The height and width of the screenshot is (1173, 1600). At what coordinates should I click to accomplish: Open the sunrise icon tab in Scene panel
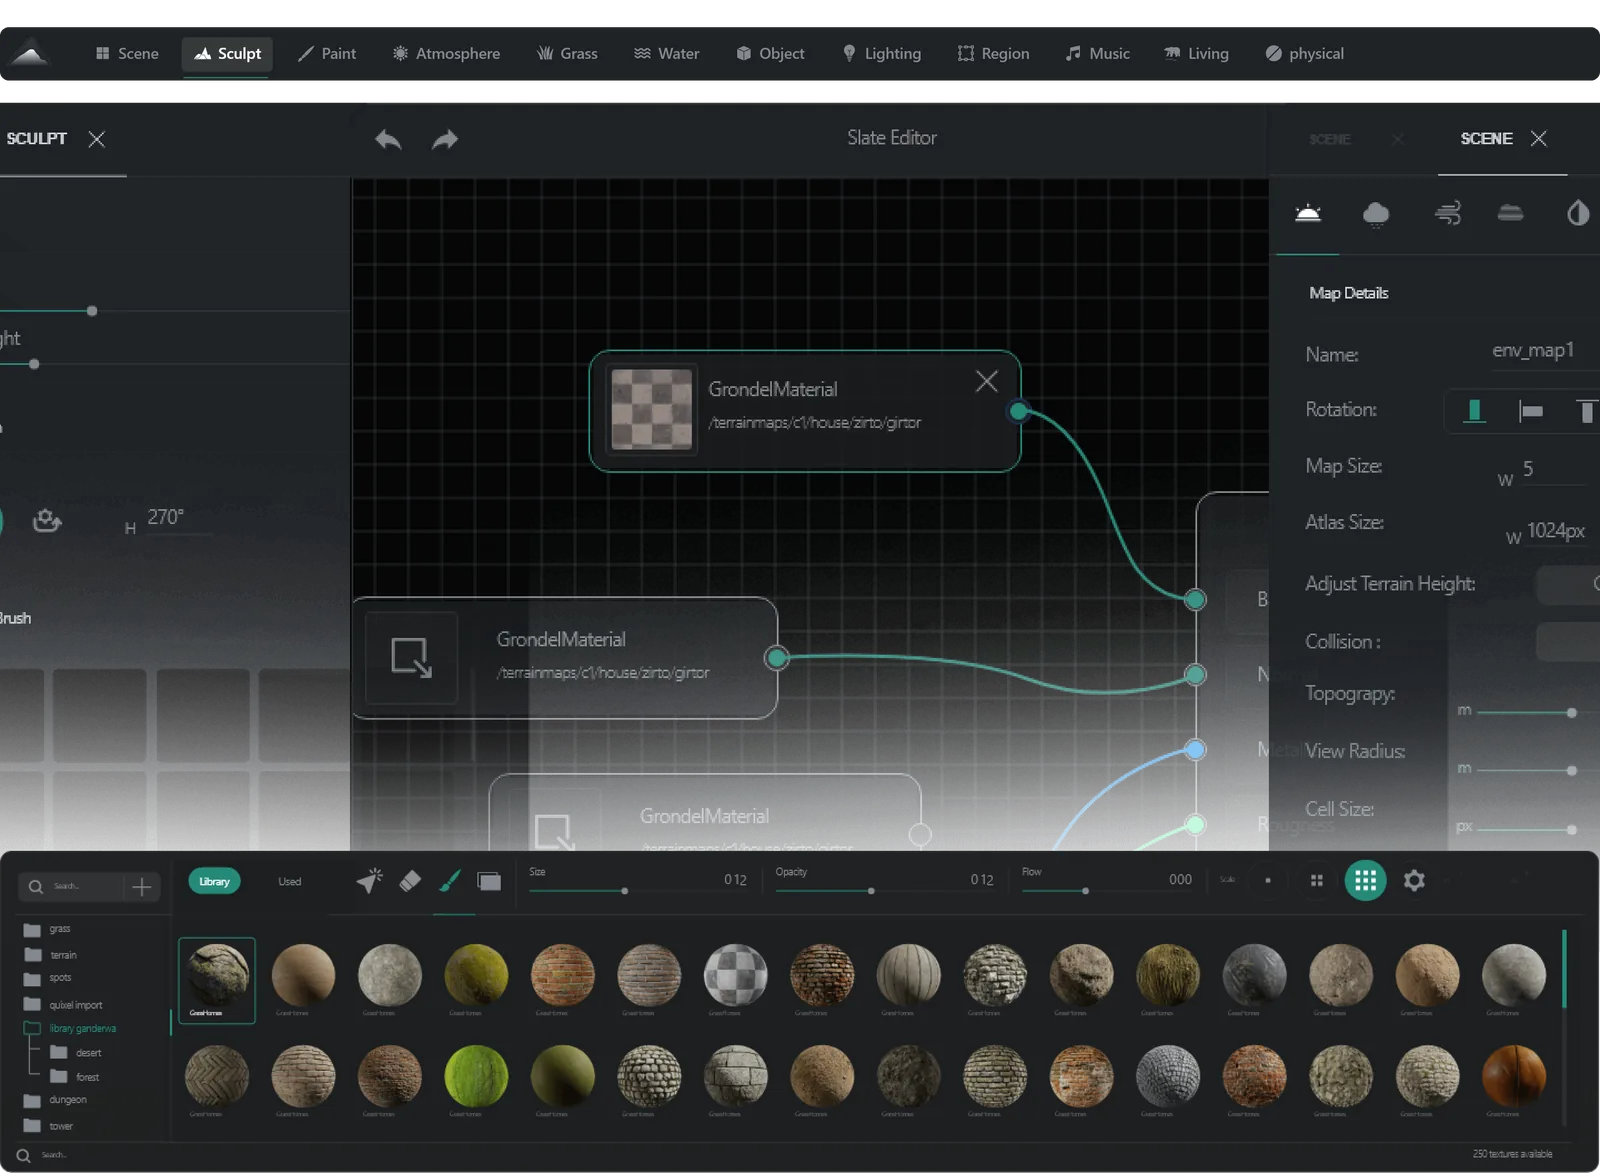1308,213
